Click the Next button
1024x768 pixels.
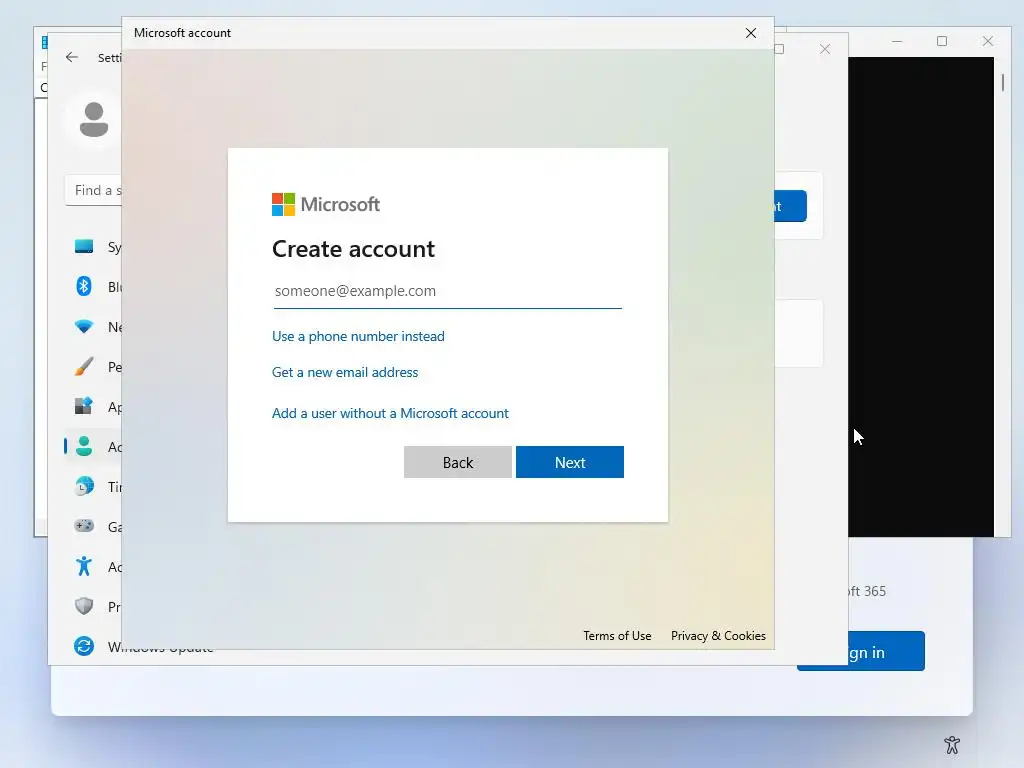(569, 462)
